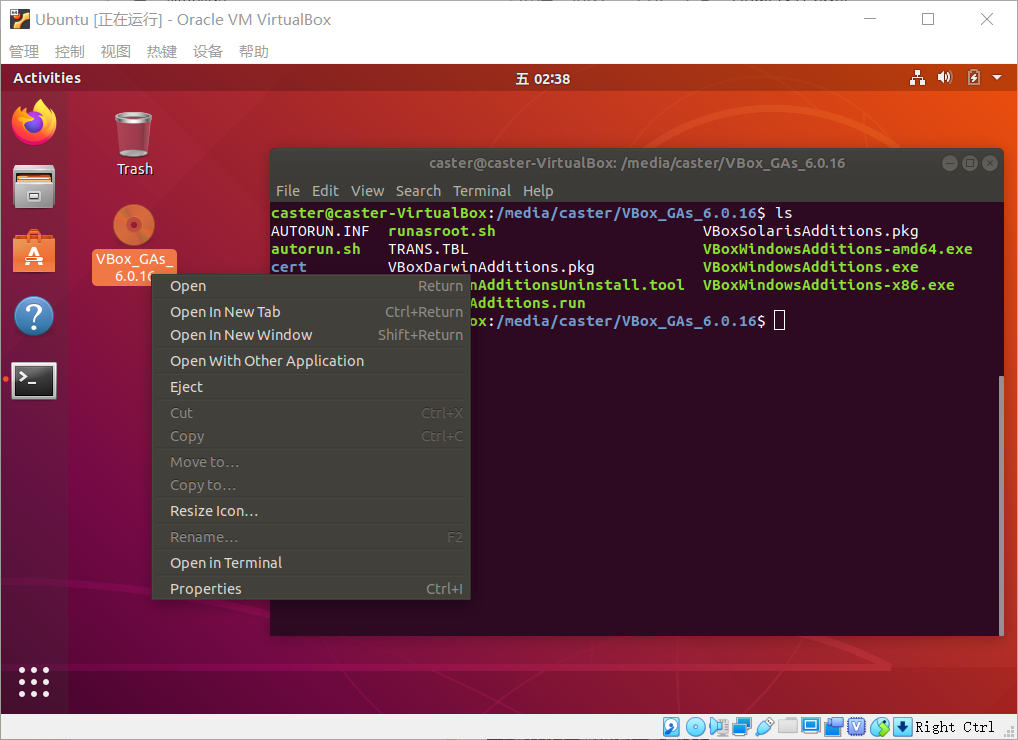Click the terminal command prompt cursor
The image size is (1018, 740).
pyautogui.click(x=780, y=321)
